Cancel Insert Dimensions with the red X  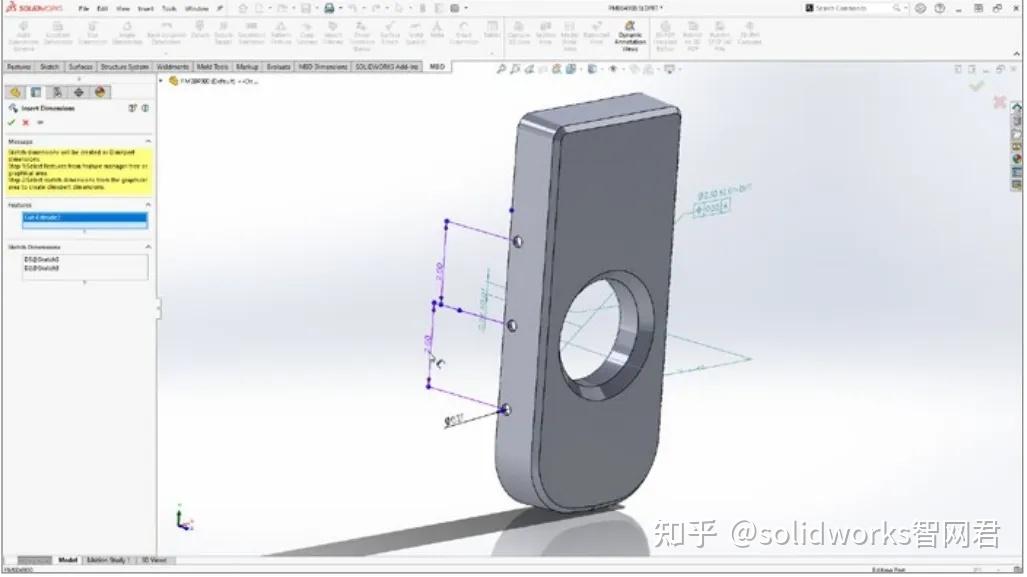point(26,123)
